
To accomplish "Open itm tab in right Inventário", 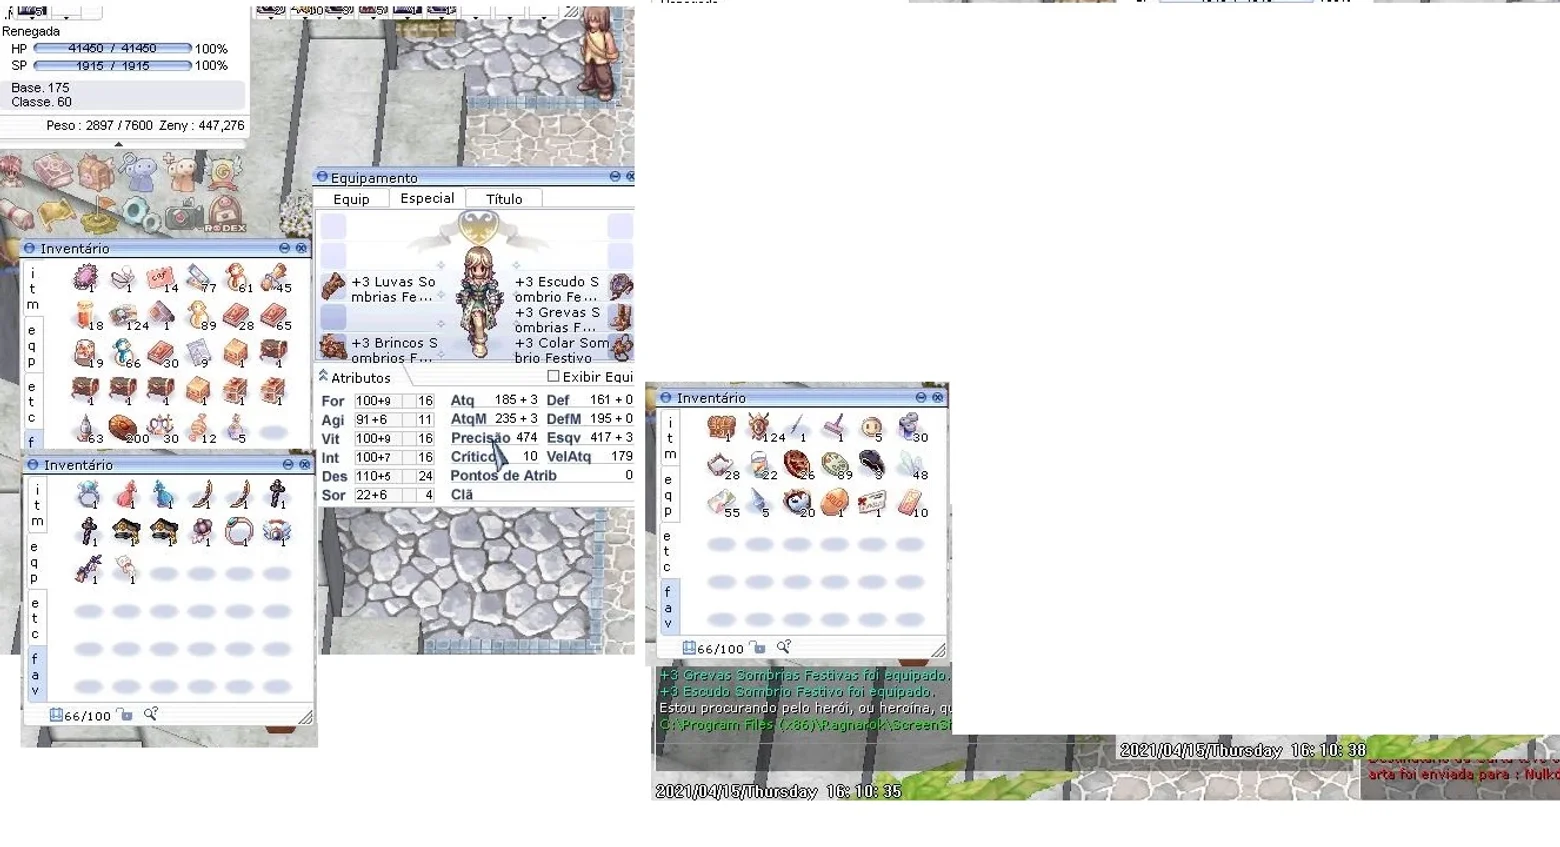I will pyautogui.click(x=670, y=438).
